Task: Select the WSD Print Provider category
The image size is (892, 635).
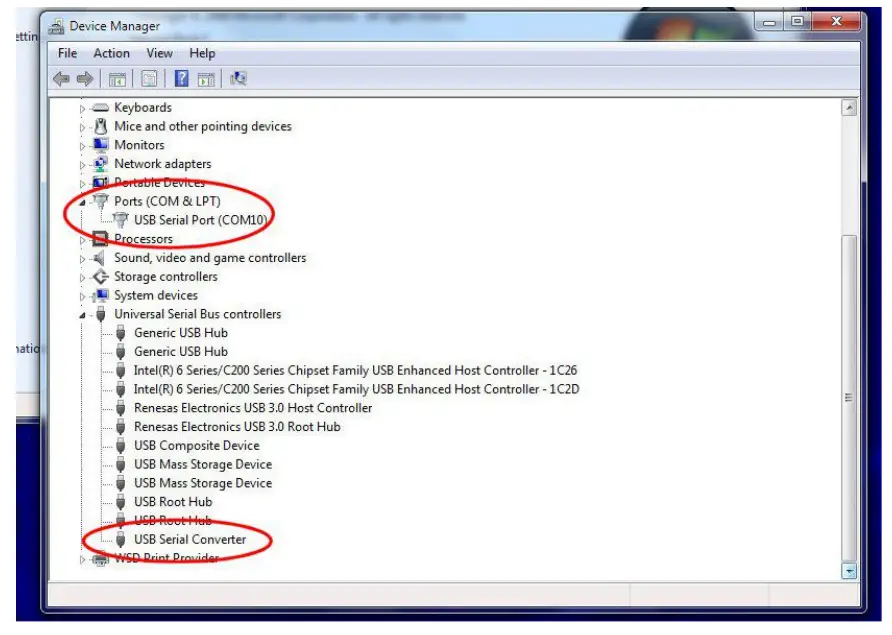Action: 166,558
